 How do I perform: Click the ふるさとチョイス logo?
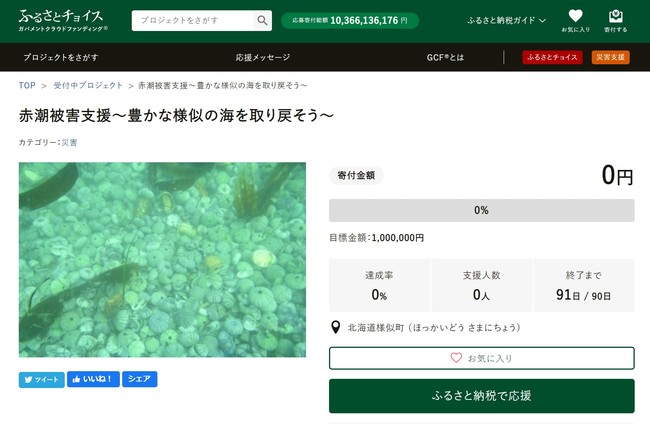(63, 20)
